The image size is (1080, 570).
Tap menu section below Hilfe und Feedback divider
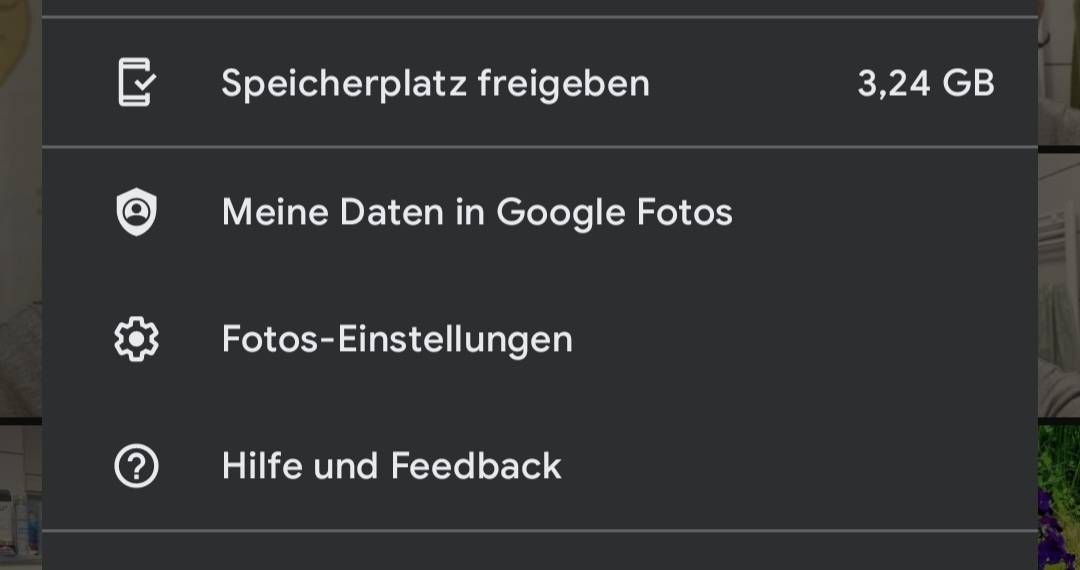coord(540,552)
